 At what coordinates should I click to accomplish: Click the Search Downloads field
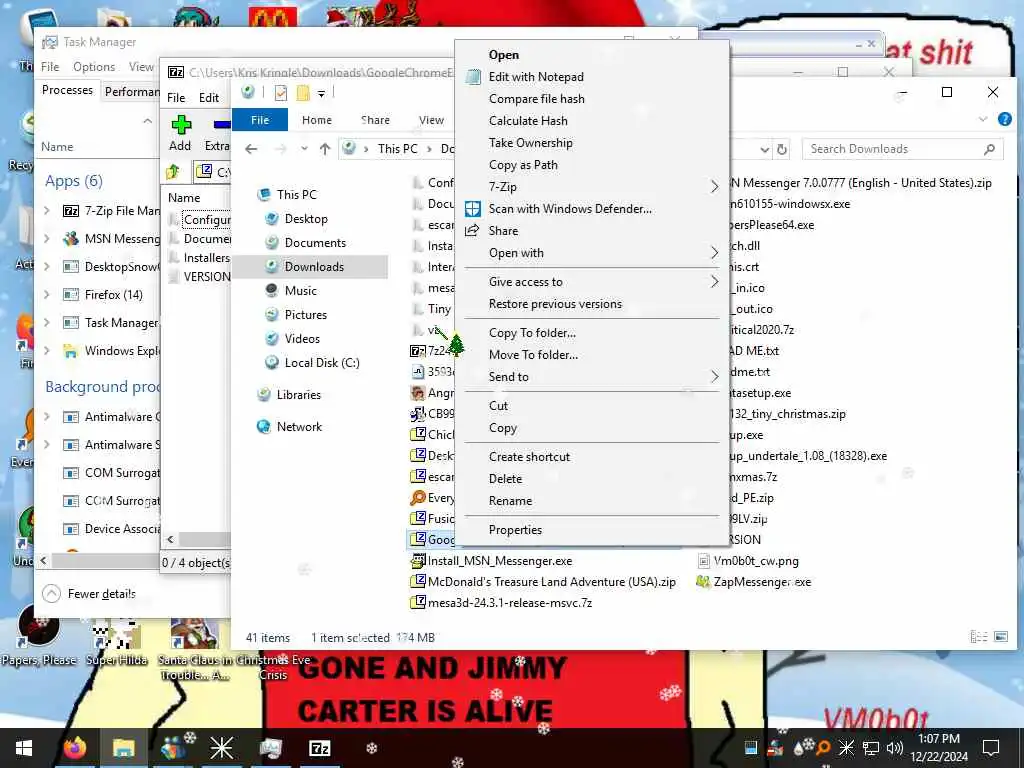coord(902,150)
